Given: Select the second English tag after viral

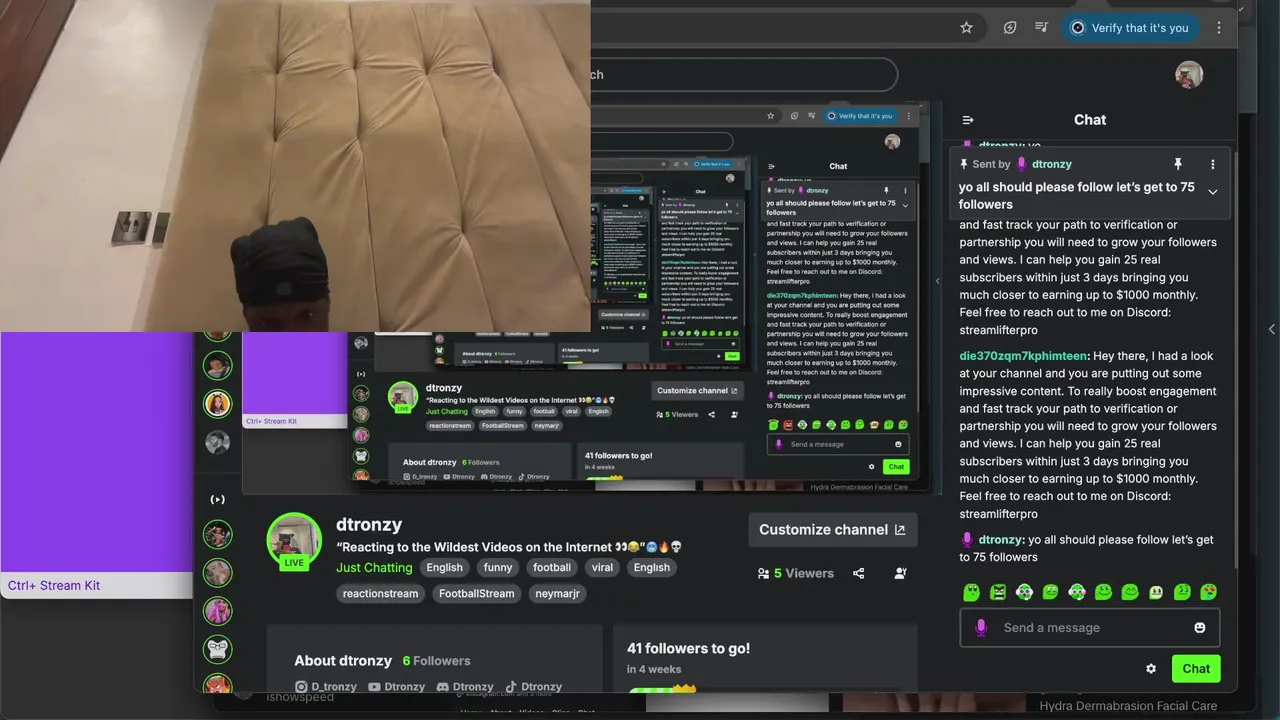Looking at the screenshot, I should [652, 568].
